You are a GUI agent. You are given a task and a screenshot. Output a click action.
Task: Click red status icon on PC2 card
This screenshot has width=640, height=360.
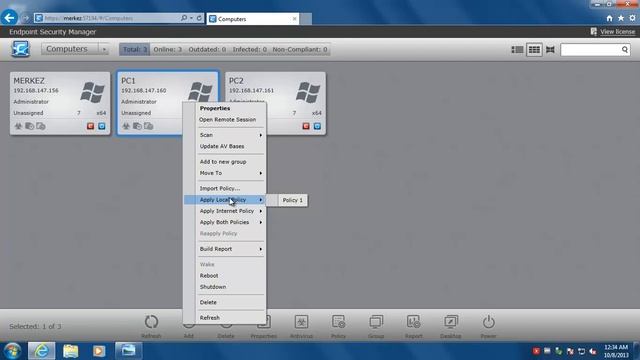pos(306,126)
